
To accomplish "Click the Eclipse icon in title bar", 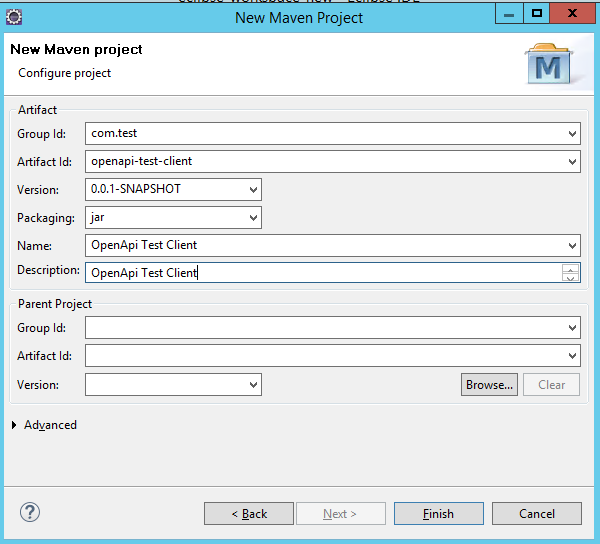I will (x=14, y=17).
